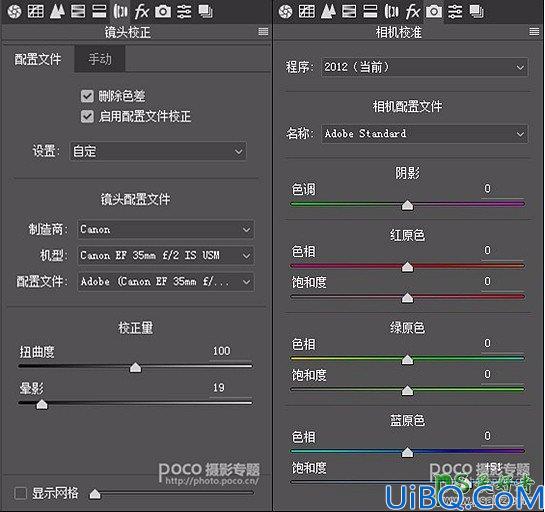Open Tone Curve icon in Lens Corrections panel
Image resolution: width=545 pixels, height=512 pixels.
[35, 11]
